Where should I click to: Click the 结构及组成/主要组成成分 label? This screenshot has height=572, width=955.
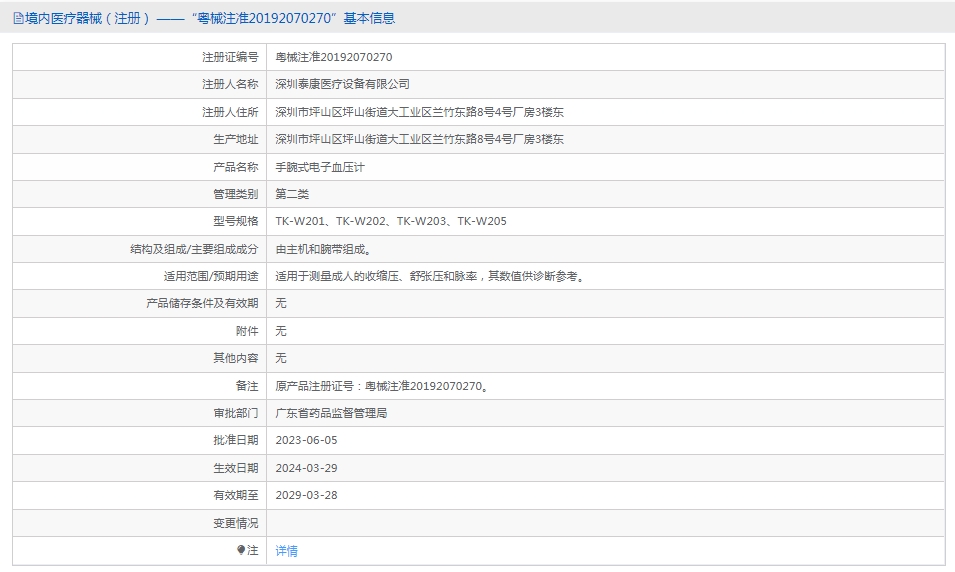coord(194,249)
